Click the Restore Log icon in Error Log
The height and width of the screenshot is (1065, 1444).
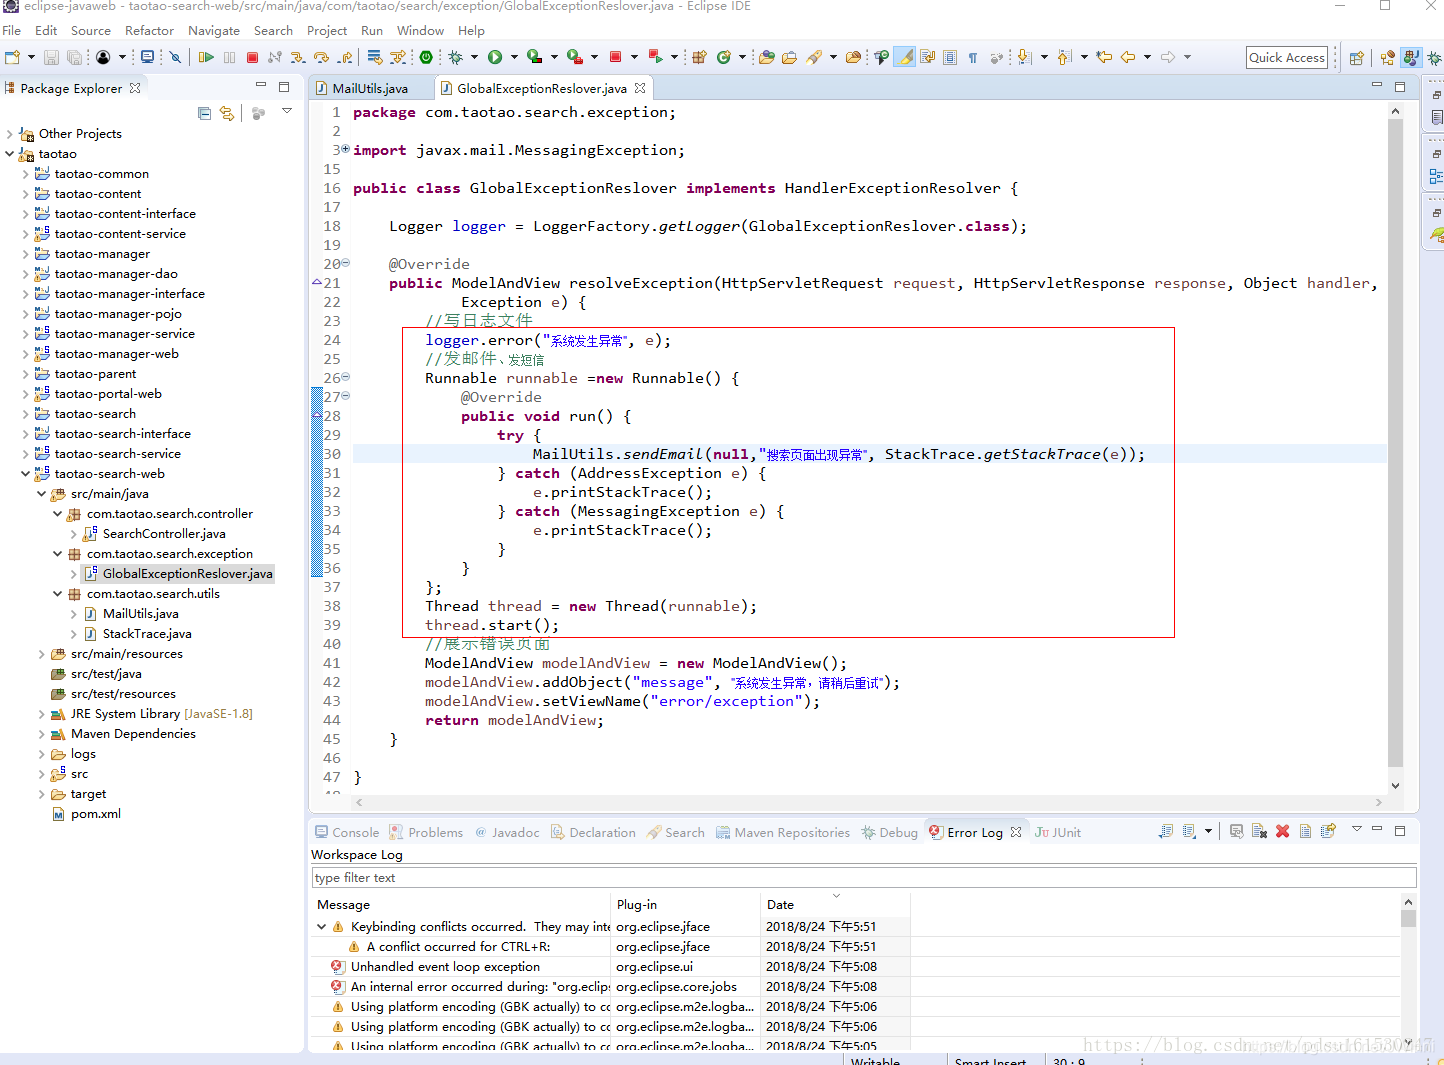pos(1328,831)
